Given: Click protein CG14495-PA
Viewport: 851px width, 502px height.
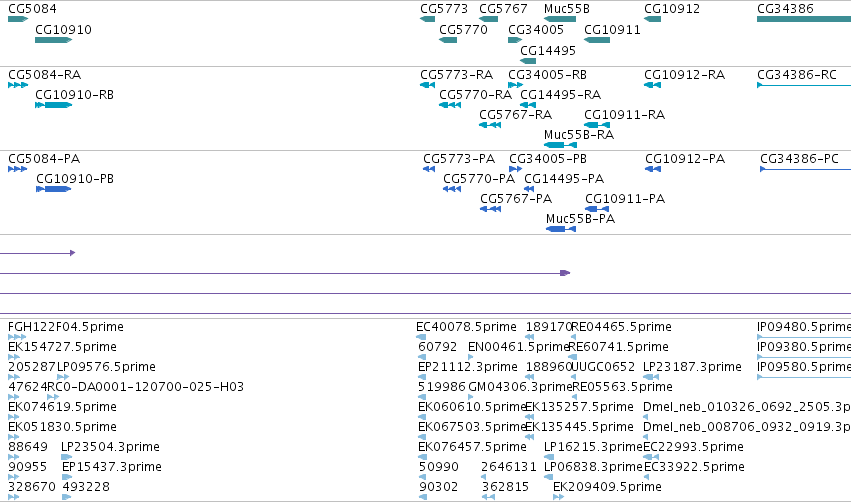Looking at the screenshot, I should pos(564,179).
